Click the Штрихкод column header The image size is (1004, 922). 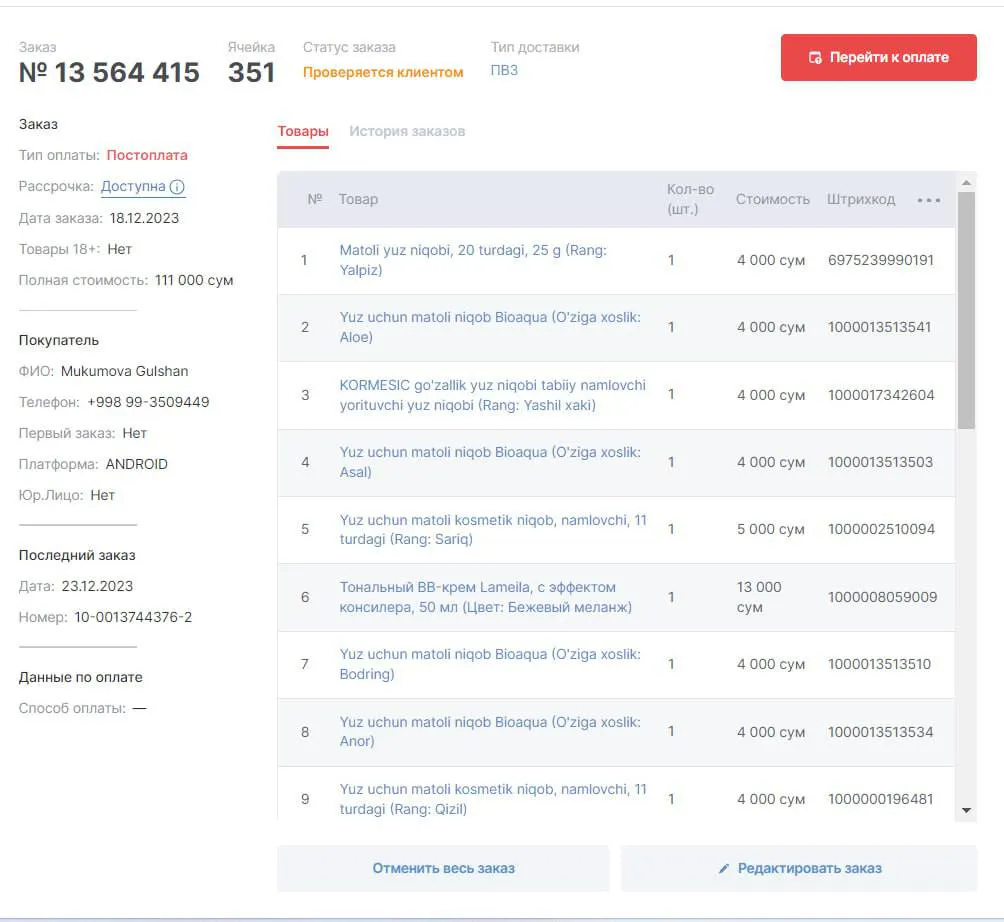pyautogui.click(x=861, y=199)
